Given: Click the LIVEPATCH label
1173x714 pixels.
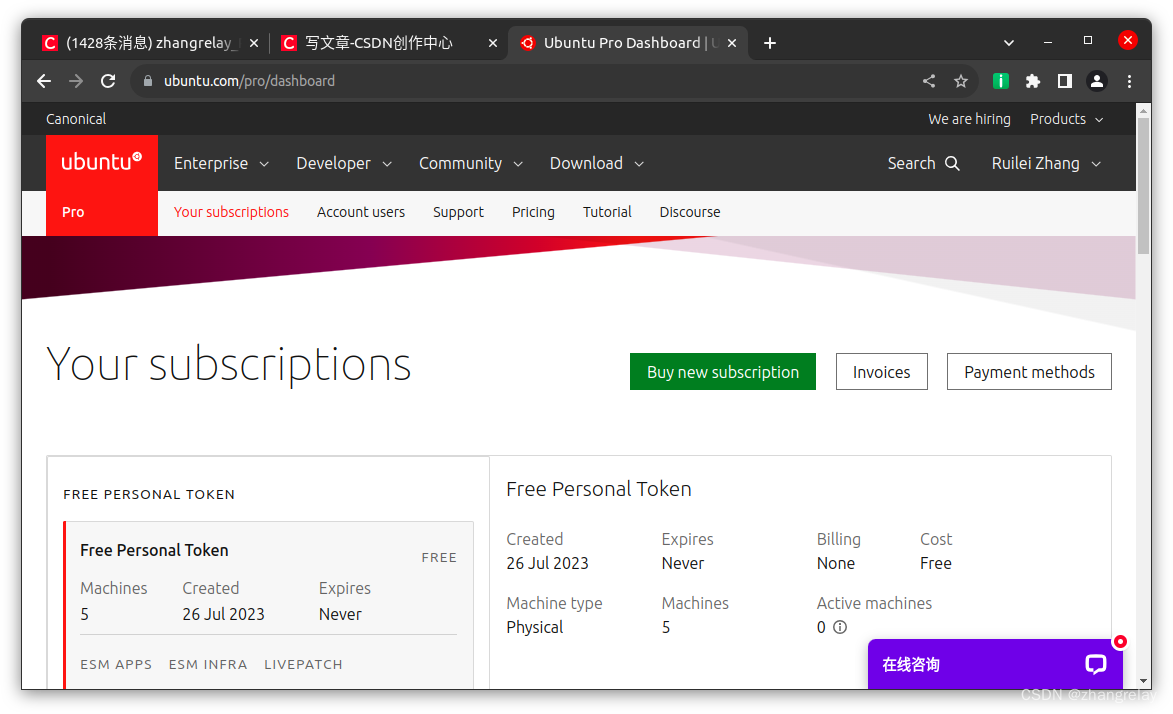Looking at the screenshot, I should click(x=304, y=665).
